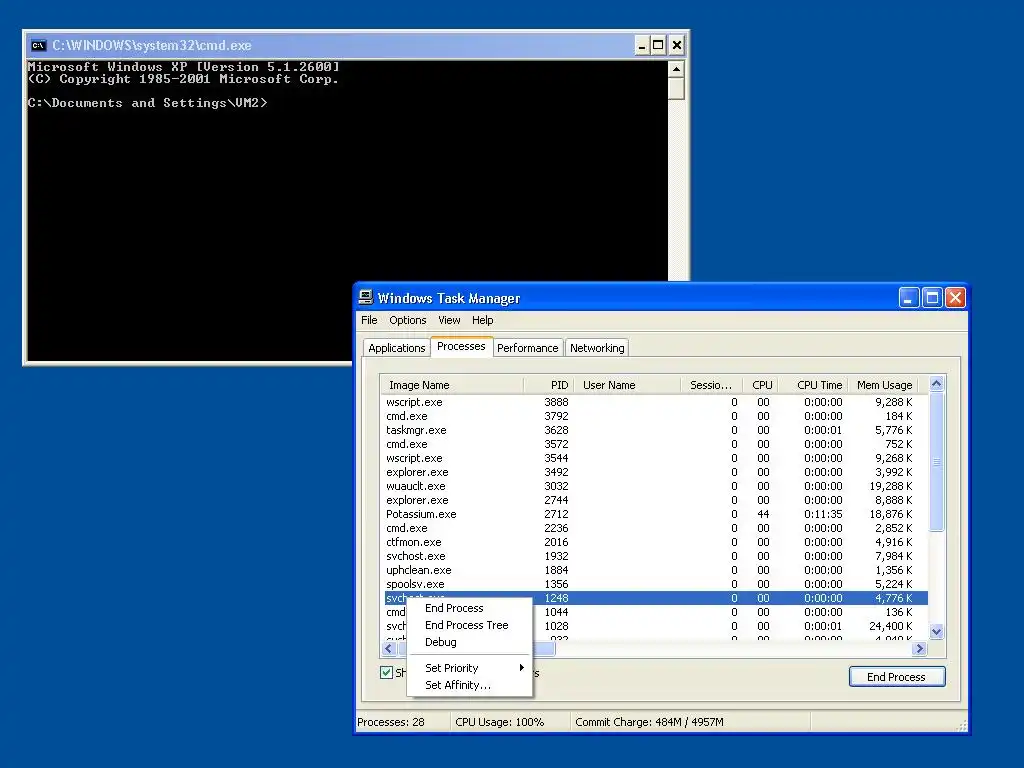
Task: Click the Processes: 28 status entry
Action: tap(391, 722)
